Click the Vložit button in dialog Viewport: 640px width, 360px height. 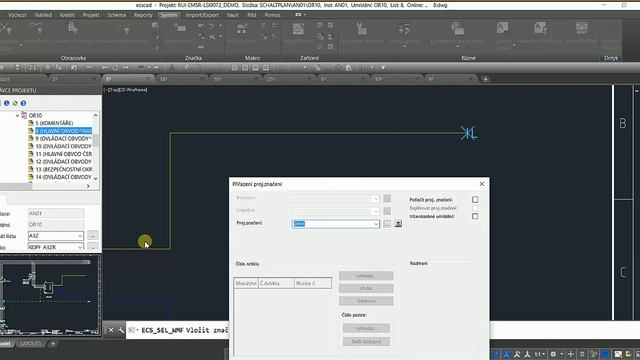(x=366, y=289)
